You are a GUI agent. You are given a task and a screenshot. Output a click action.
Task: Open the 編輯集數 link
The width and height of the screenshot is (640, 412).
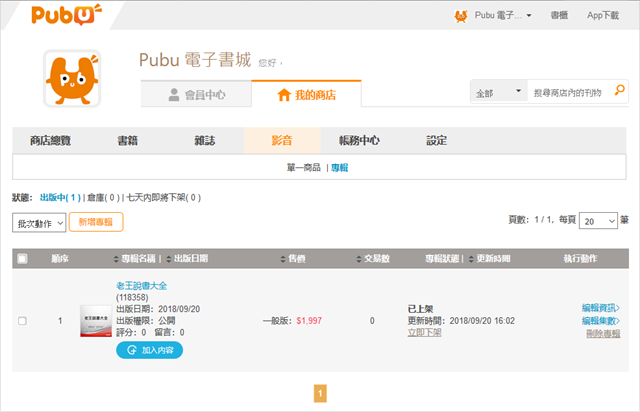[x=601, y=321]
